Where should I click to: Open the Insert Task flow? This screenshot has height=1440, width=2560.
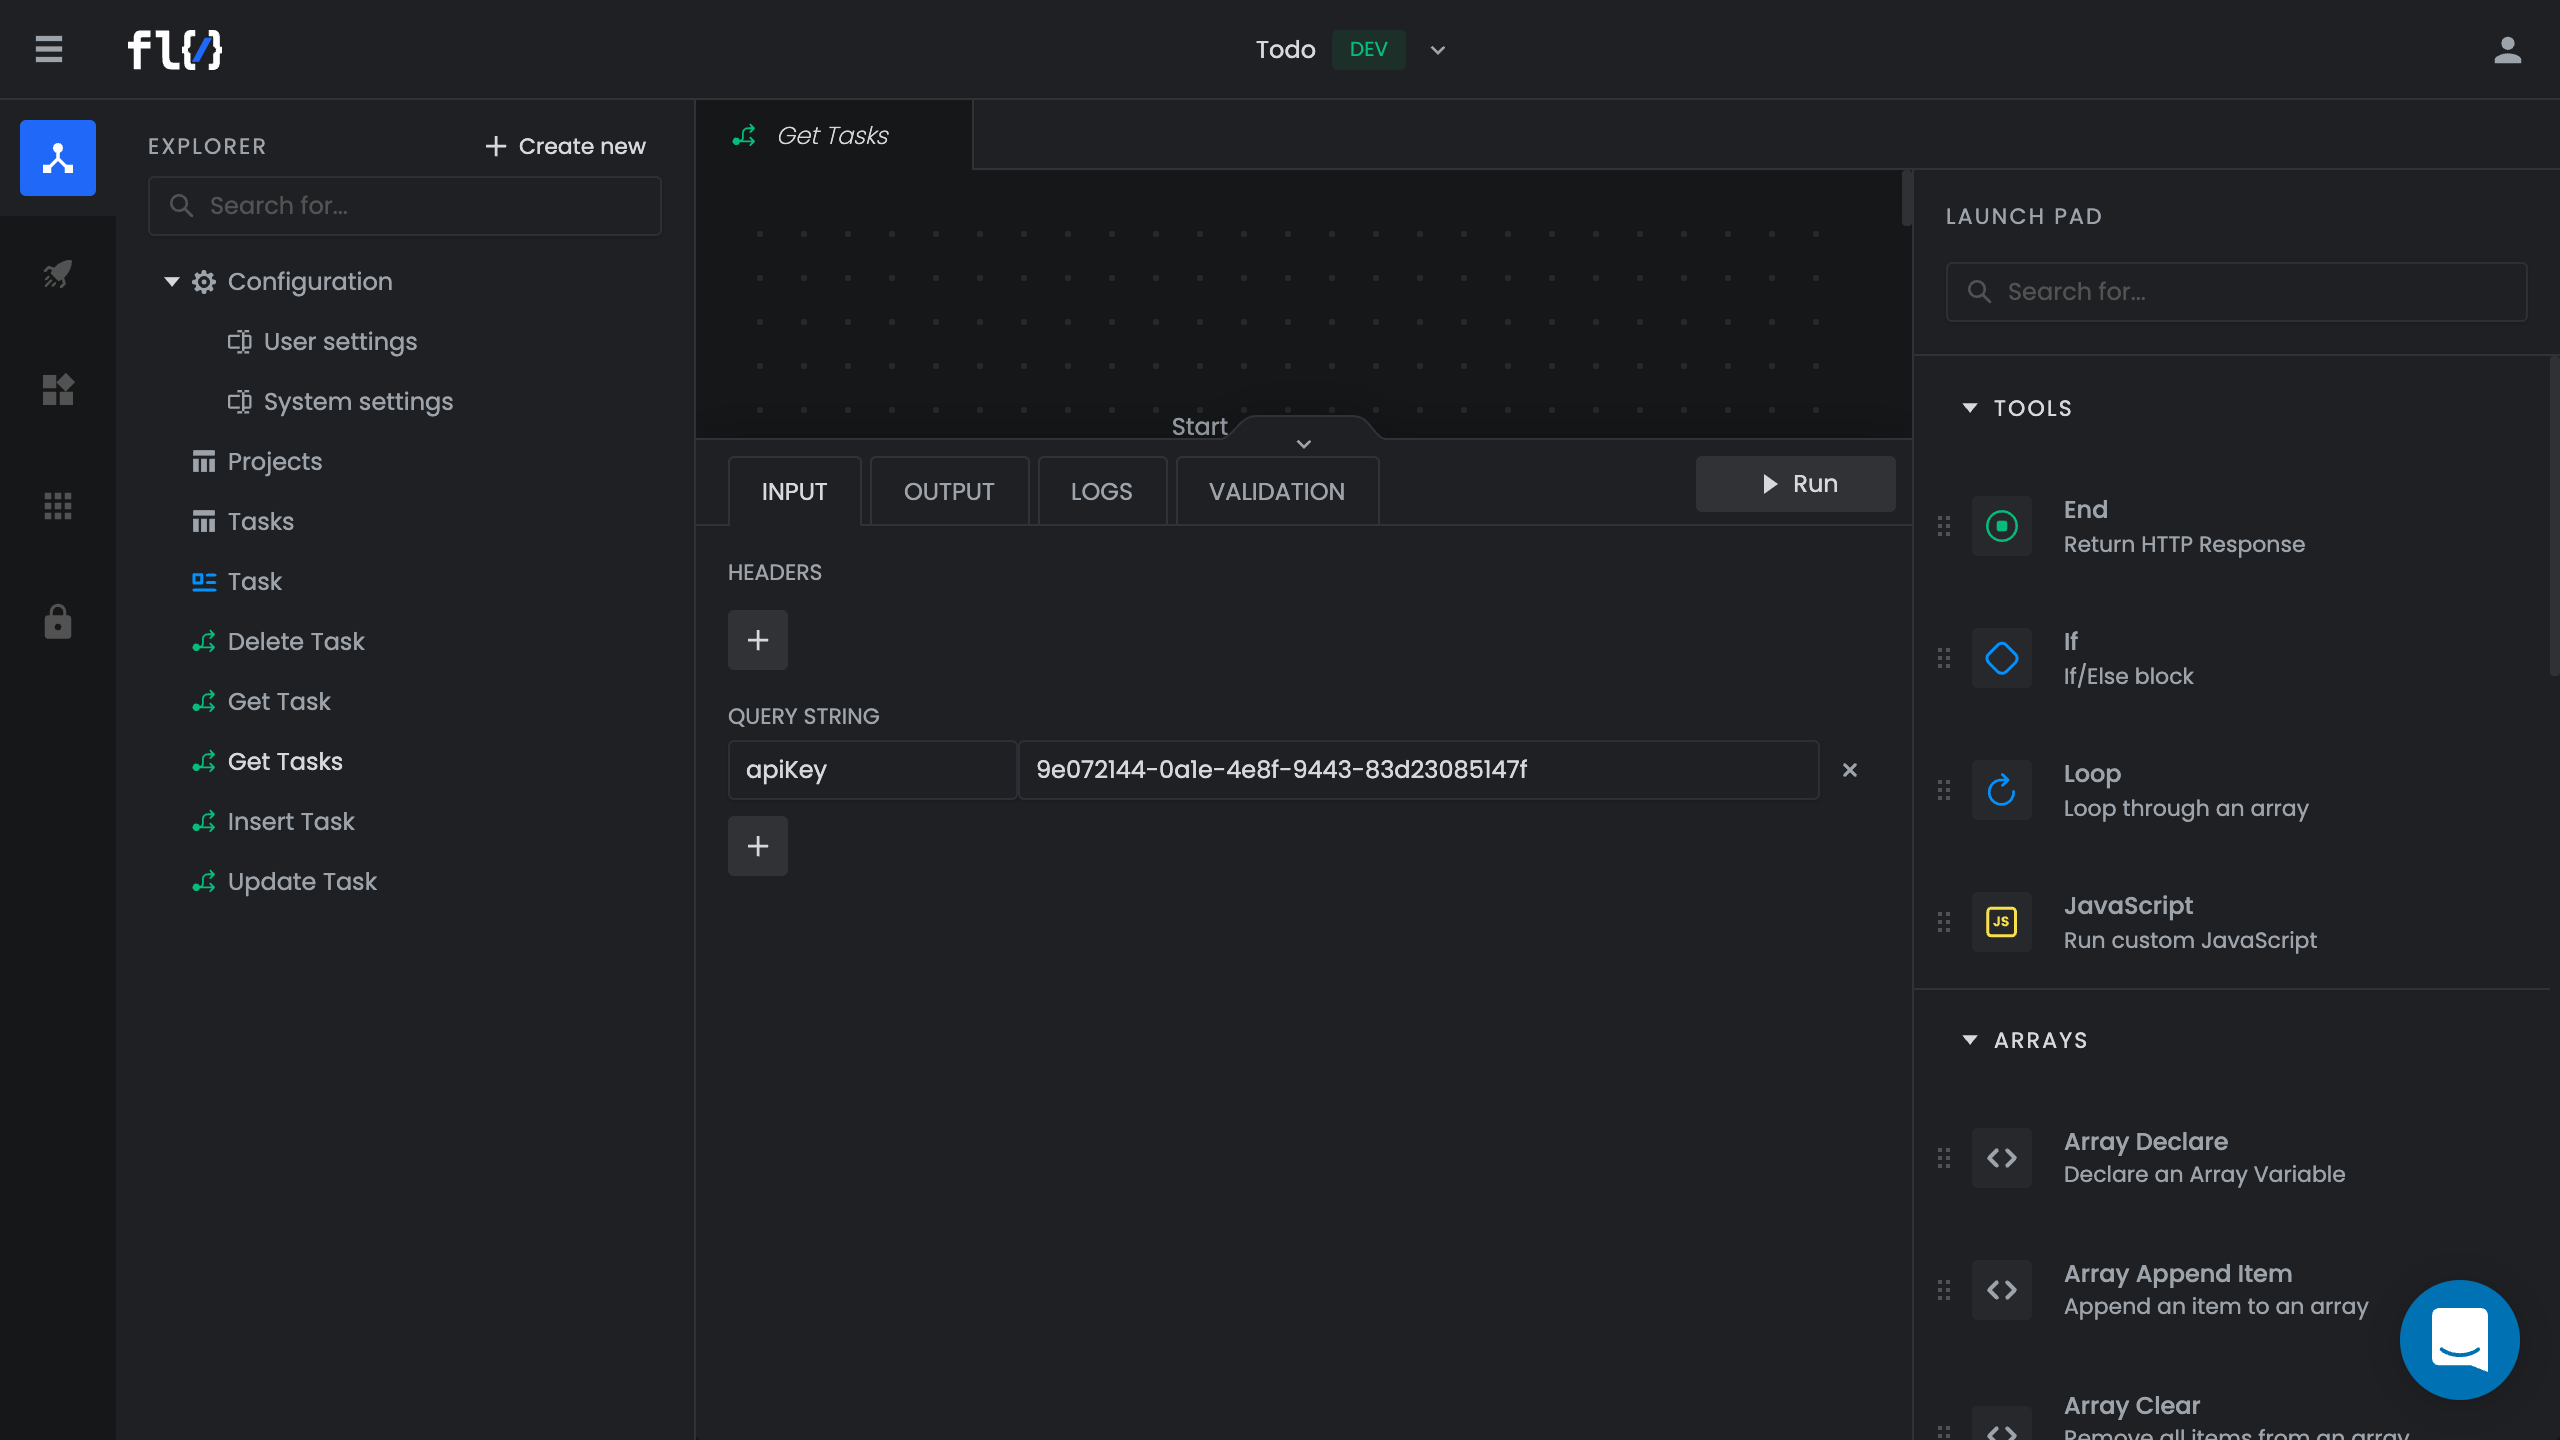pos(291,822)
